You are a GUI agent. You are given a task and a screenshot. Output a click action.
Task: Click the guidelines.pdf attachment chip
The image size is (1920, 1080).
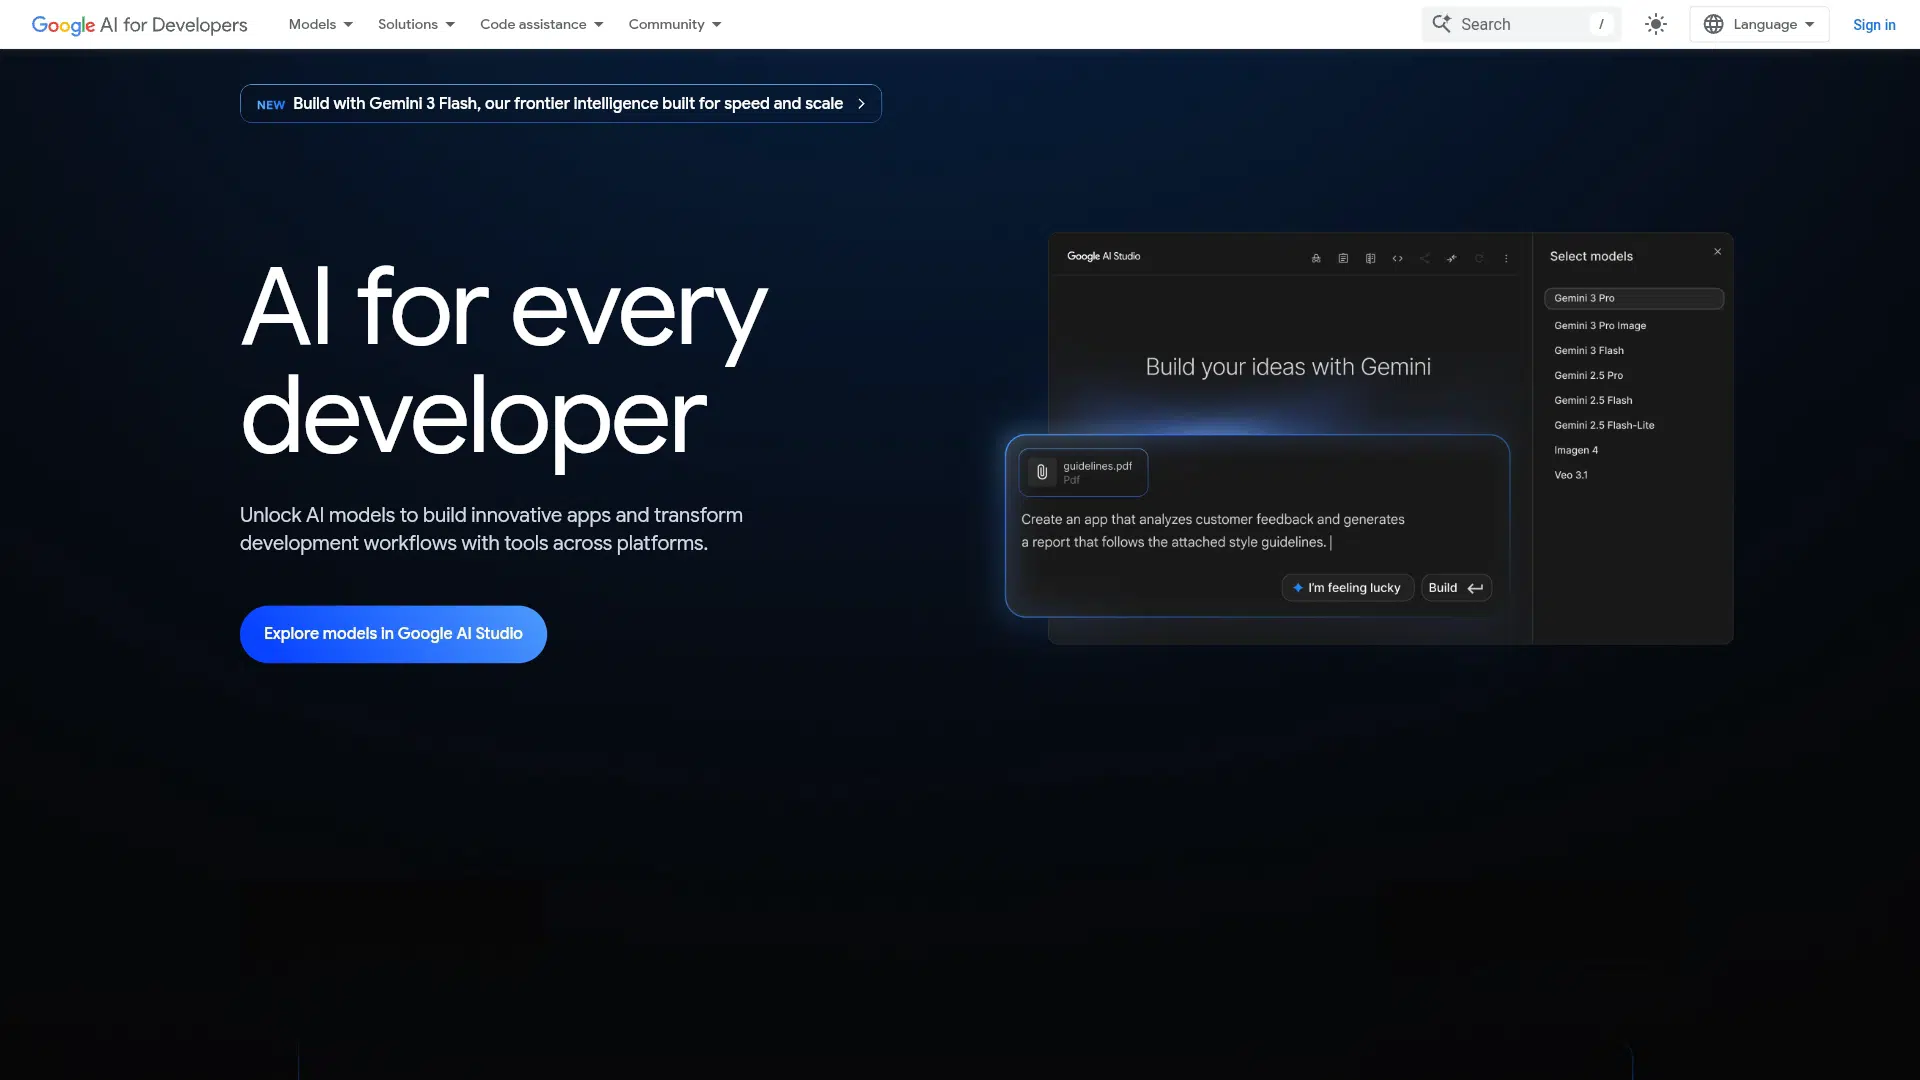[1083, 472]
